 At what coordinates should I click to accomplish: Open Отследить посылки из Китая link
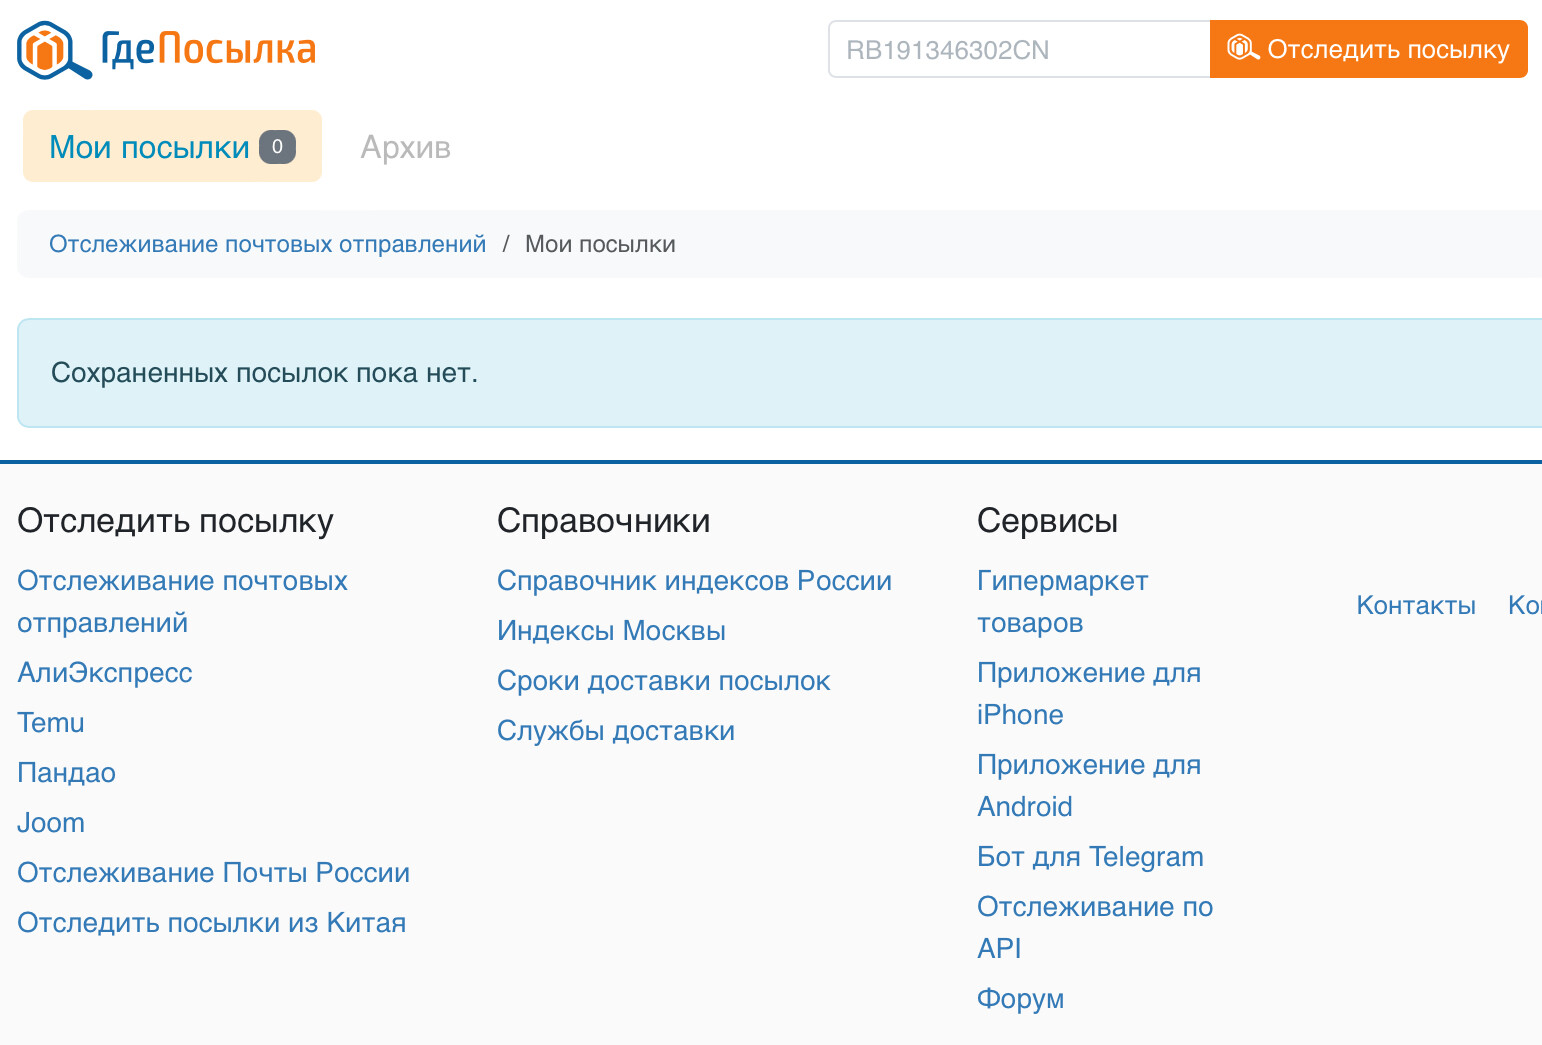[211, 922]
